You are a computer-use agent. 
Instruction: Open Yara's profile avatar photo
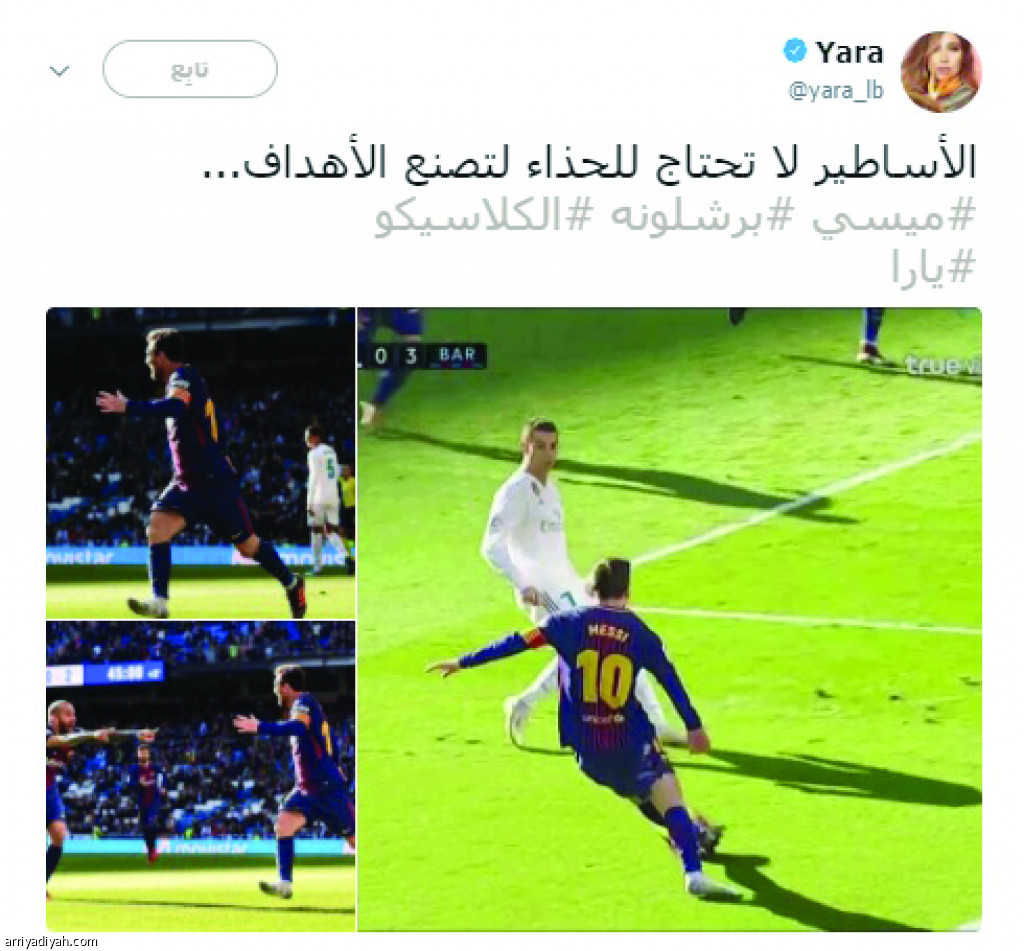940,71
